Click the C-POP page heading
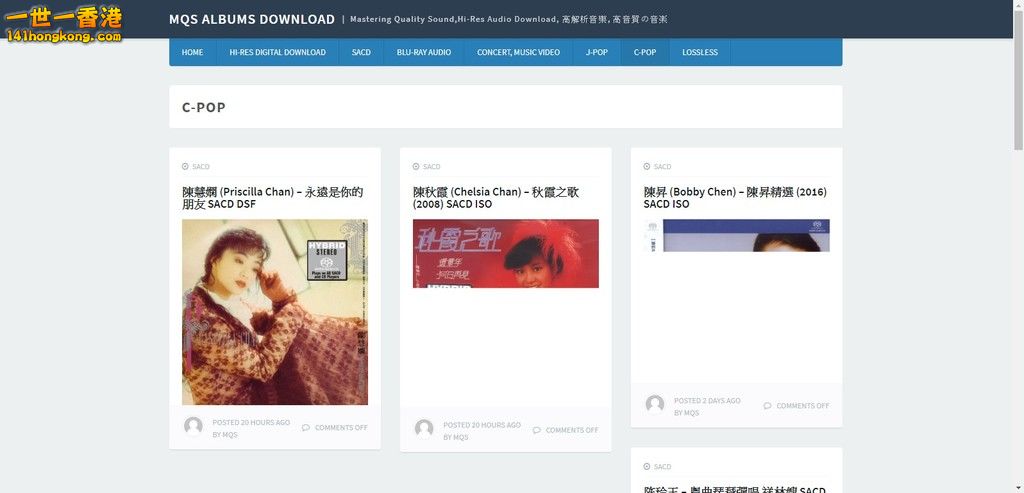 (204, 108)
